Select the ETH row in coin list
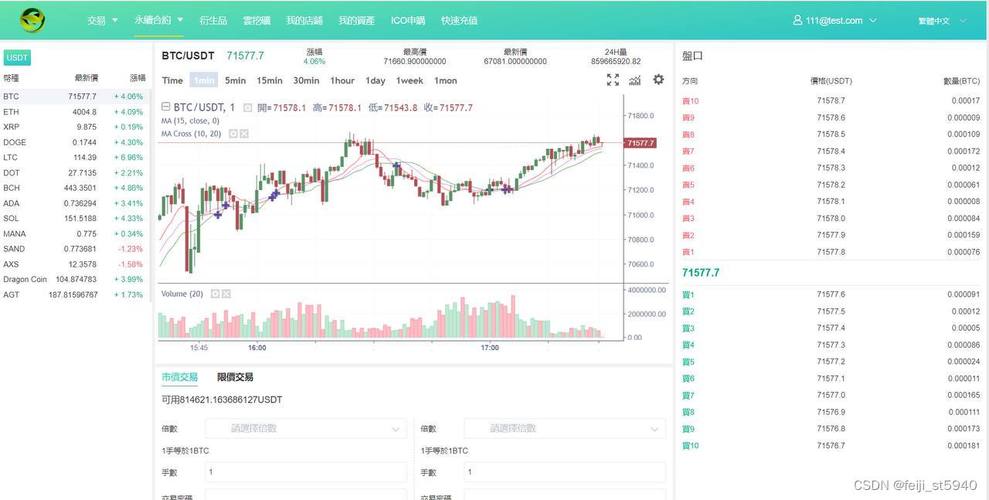Image resolution: width=989 pixels, height=500 pixels. [x=75, y=112]
